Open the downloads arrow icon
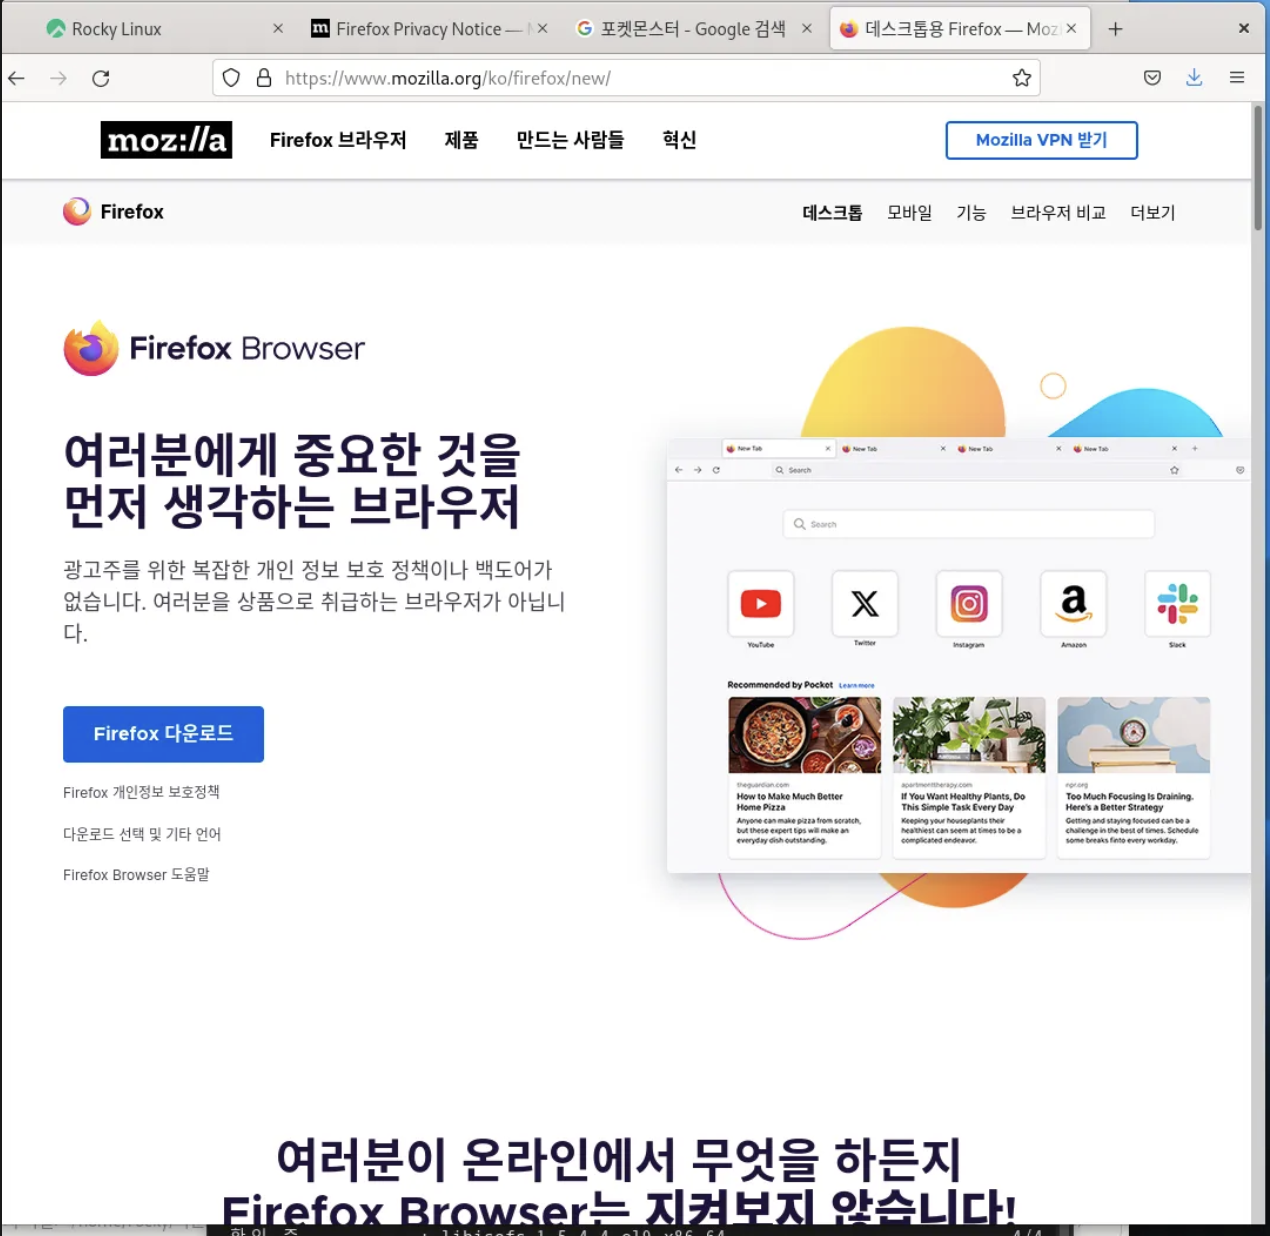The image size is (1270, 1236). (x=1194, y=78)
